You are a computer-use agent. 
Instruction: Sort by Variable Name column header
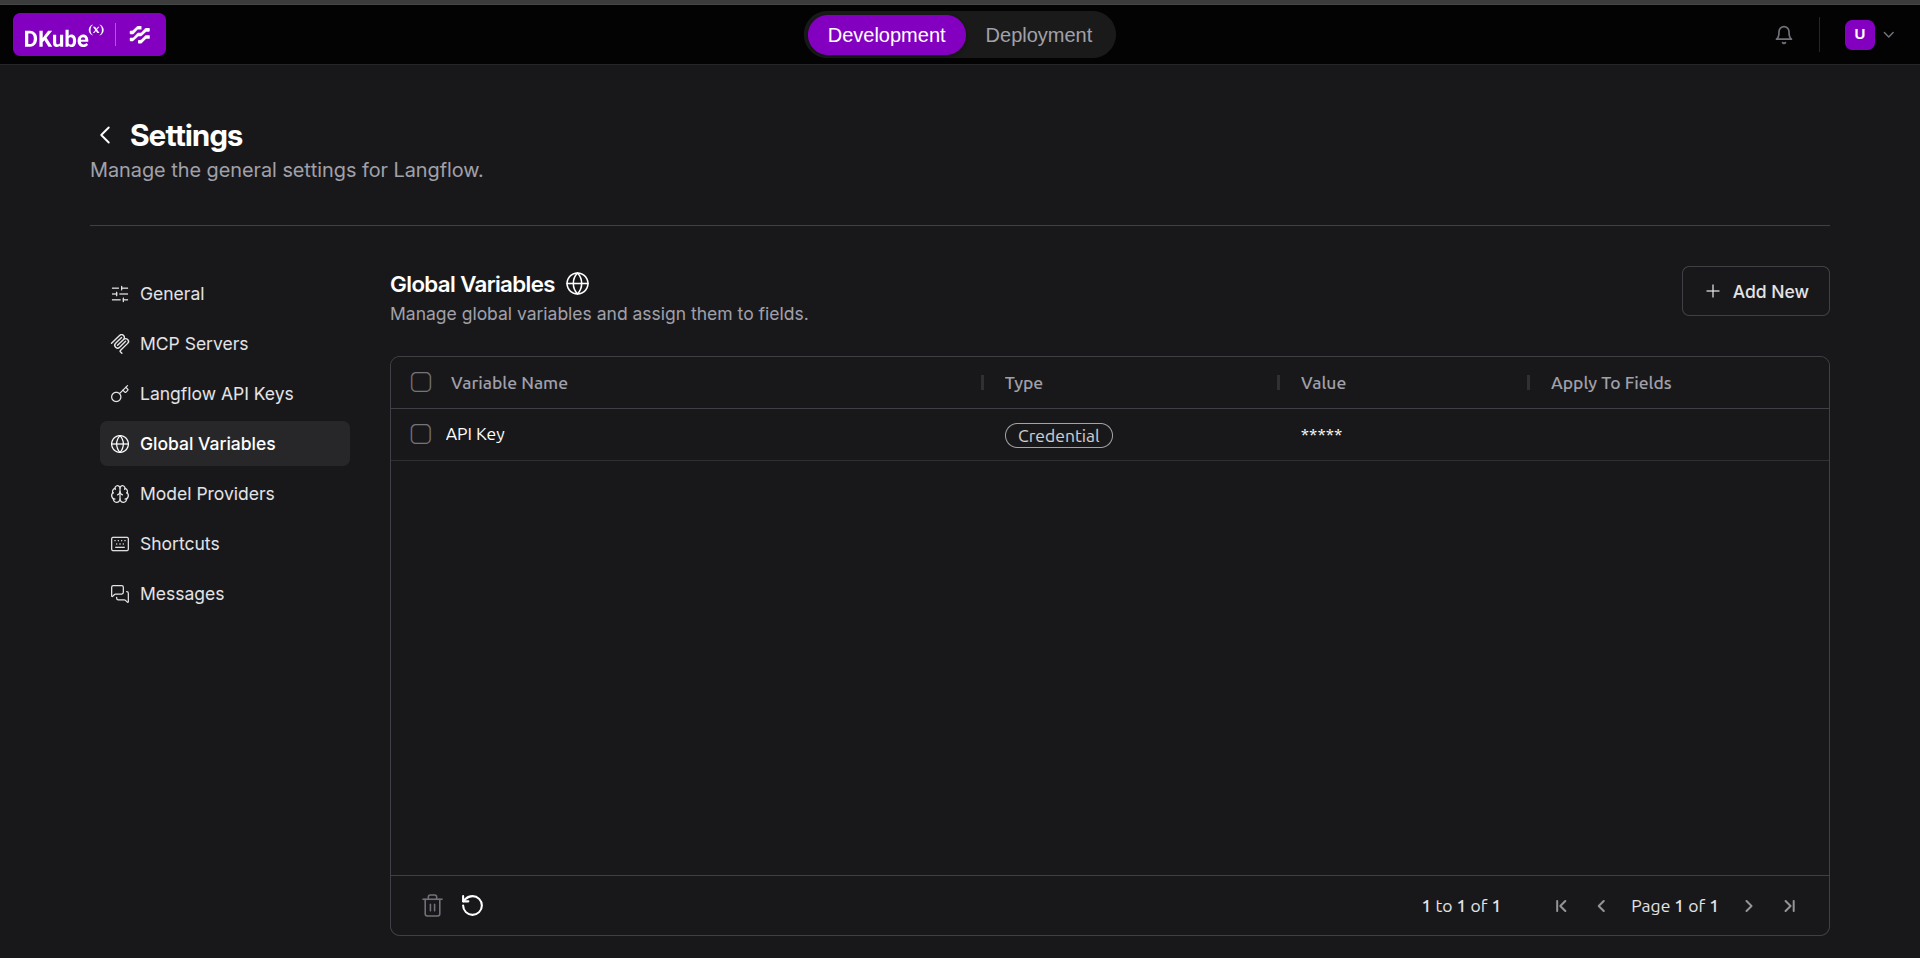pyautogui.click(x=509, y=383)
